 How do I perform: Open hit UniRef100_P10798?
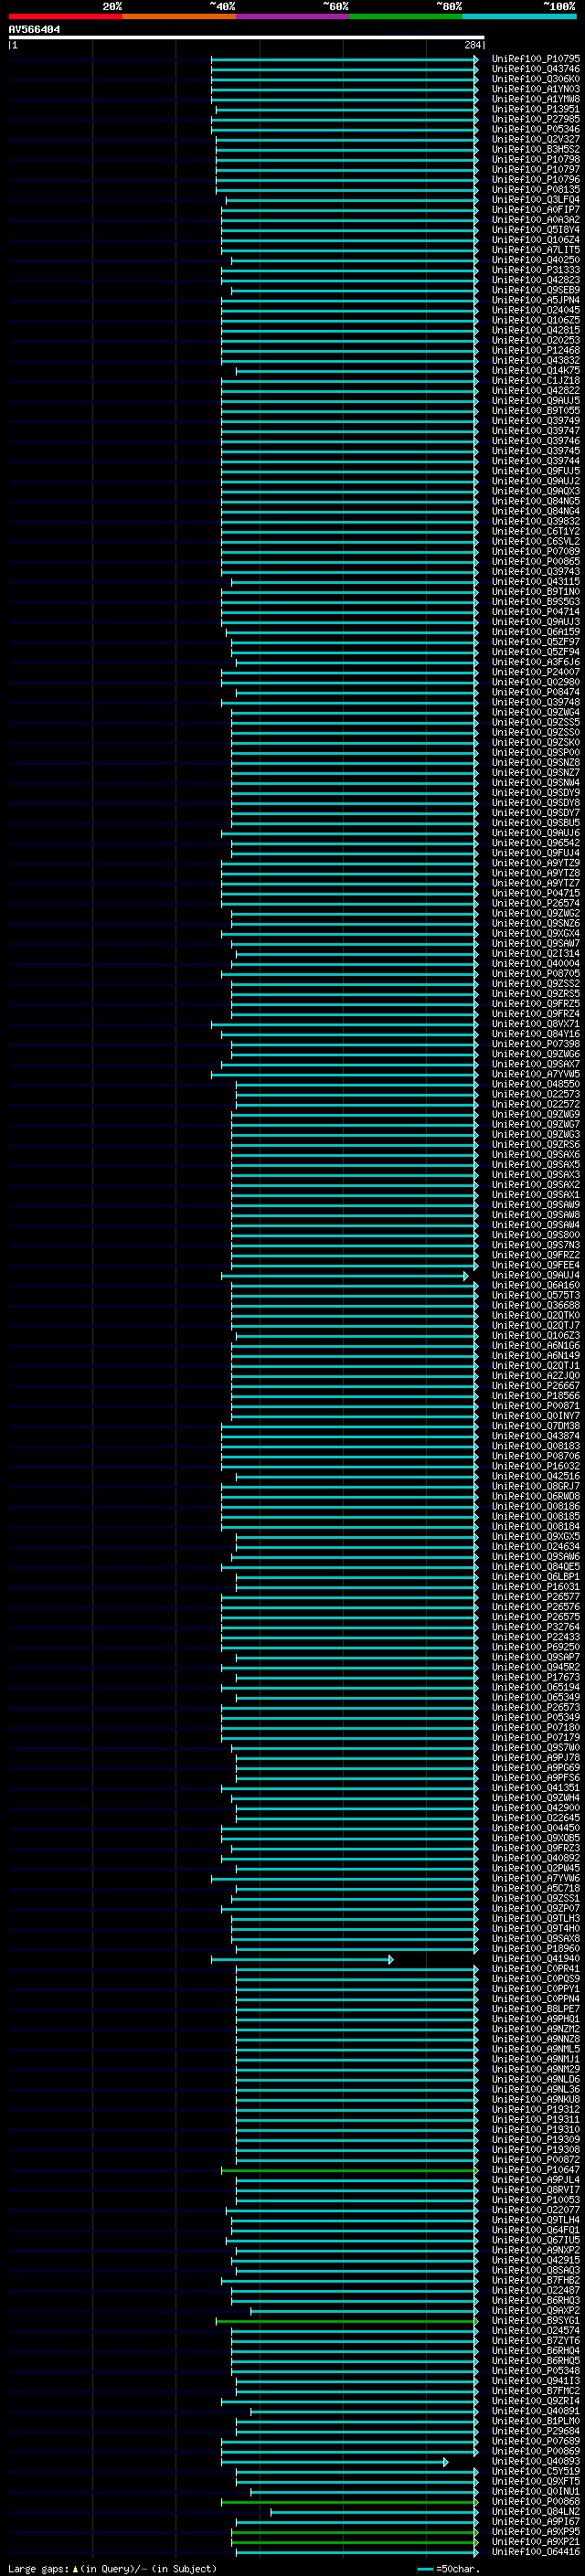(x=536, y=160)
